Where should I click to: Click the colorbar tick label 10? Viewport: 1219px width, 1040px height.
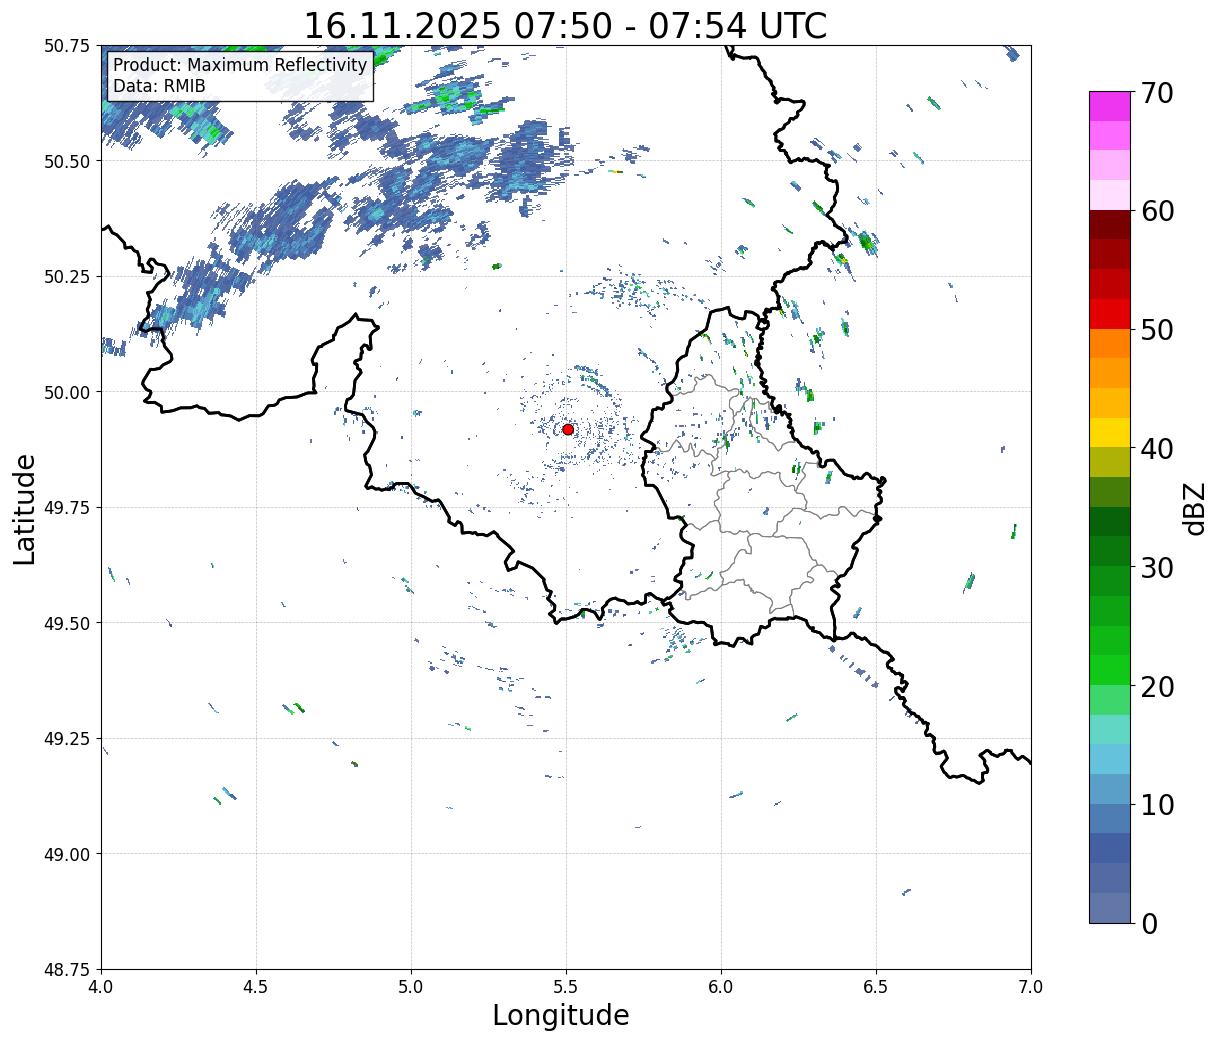tap(1157, 804)
